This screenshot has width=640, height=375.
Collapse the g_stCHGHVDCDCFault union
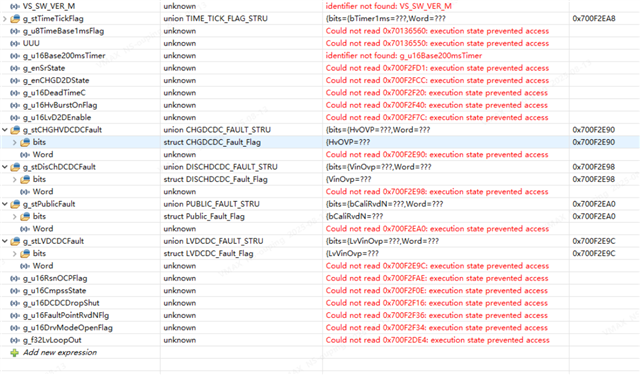pyautogui.click(x=4, y=130)
